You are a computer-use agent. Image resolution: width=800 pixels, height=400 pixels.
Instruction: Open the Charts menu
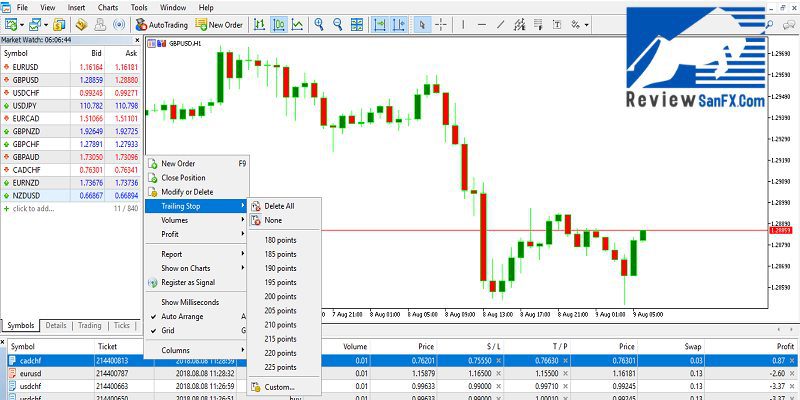[x=108, y=8]
